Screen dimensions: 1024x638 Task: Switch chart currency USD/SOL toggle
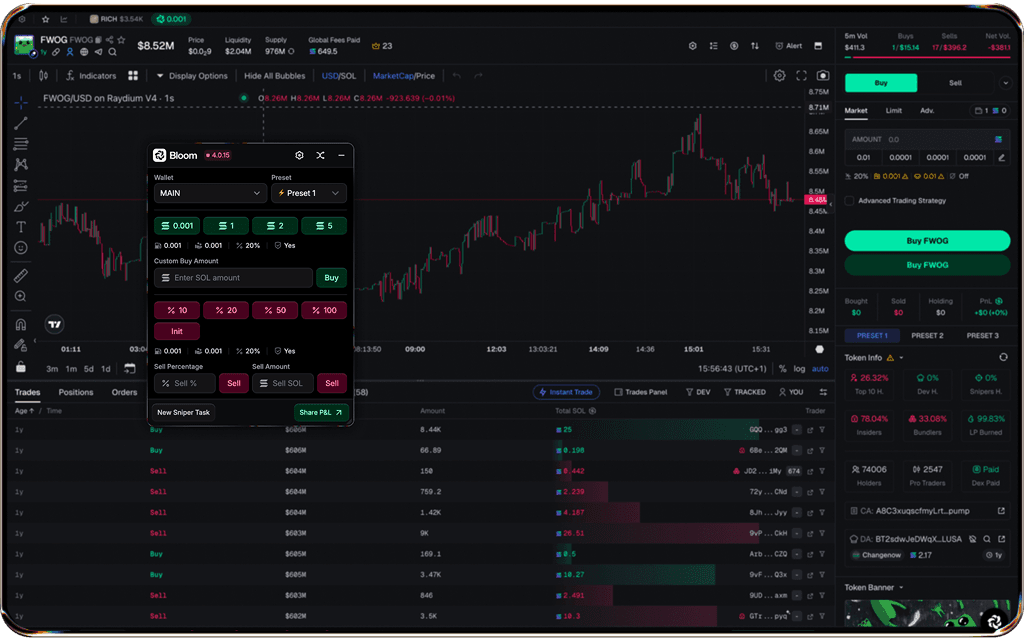pos(338,76)
